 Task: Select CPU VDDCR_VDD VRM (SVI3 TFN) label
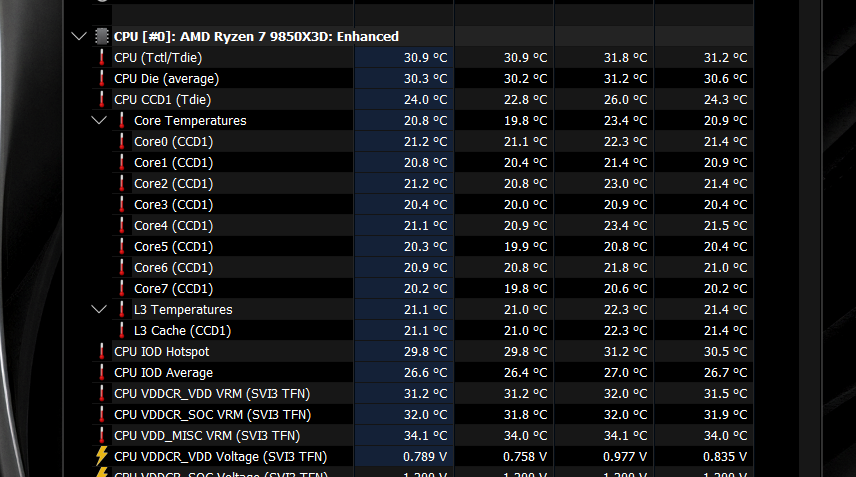click(x=212, y=394)
